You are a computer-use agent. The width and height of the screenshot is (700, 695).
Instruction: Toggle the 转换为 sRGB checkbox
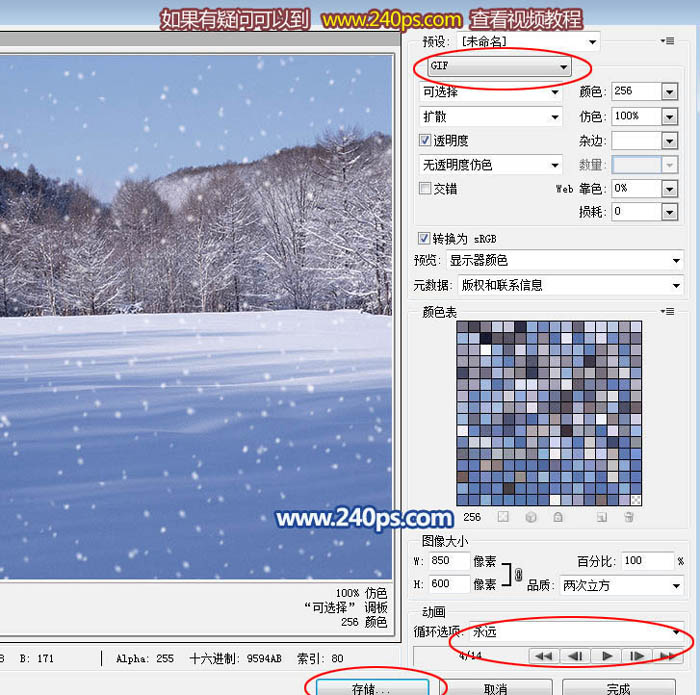click(x=424, y=238)
